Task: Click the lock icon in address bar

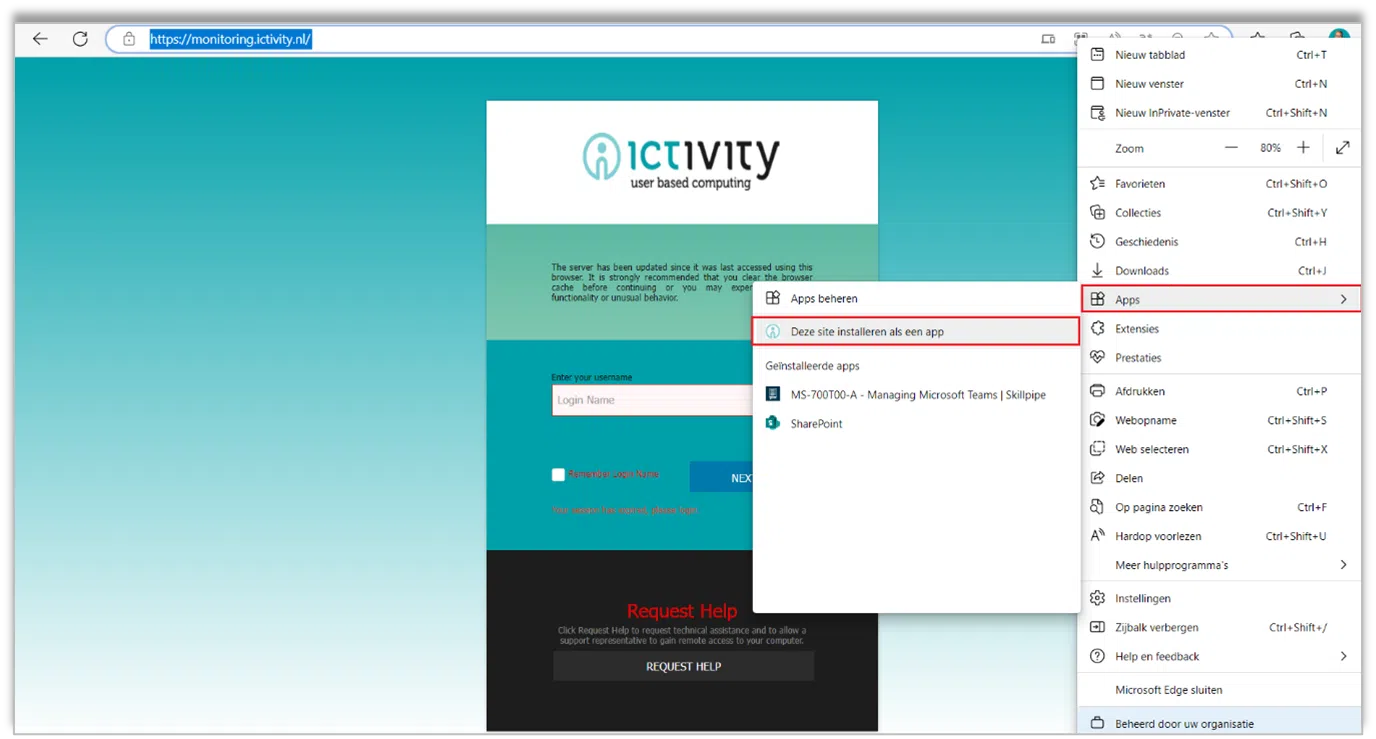Action: pos(129,39)
